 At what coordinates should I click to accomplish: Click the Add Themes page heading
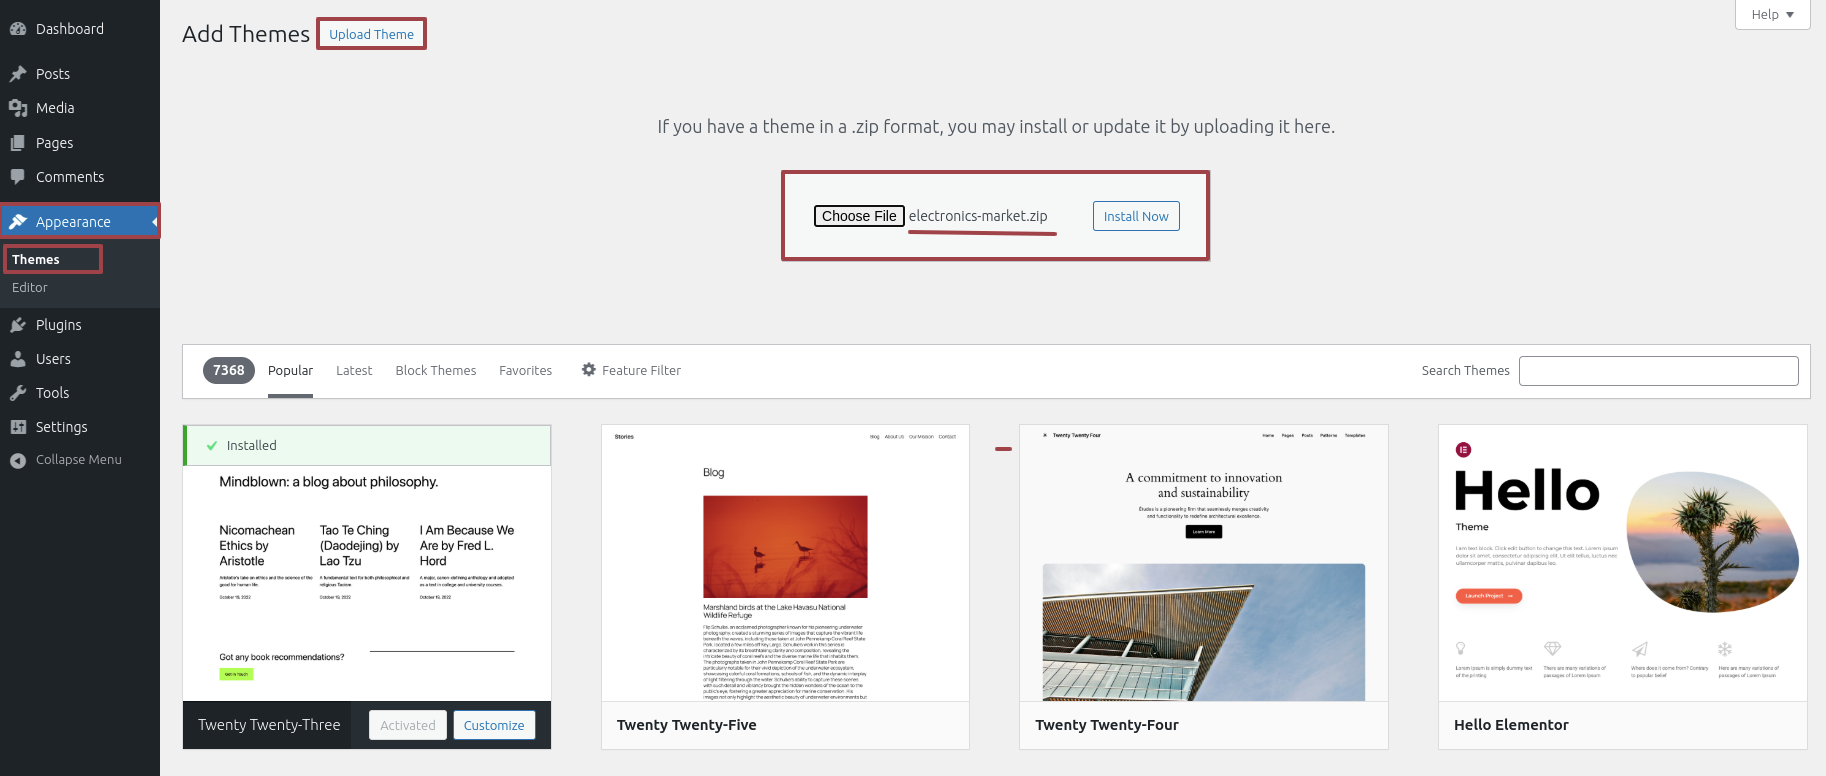tap(246, 34)
